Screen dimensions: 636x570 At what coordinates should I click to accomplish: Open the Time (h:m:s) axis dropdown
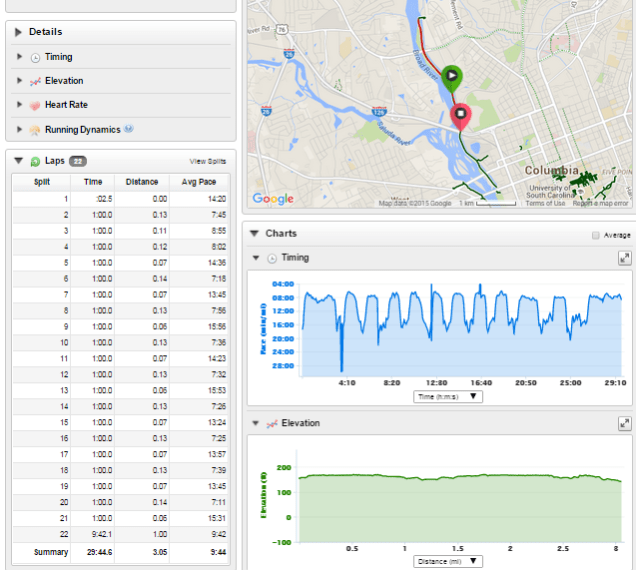point(447,396)
